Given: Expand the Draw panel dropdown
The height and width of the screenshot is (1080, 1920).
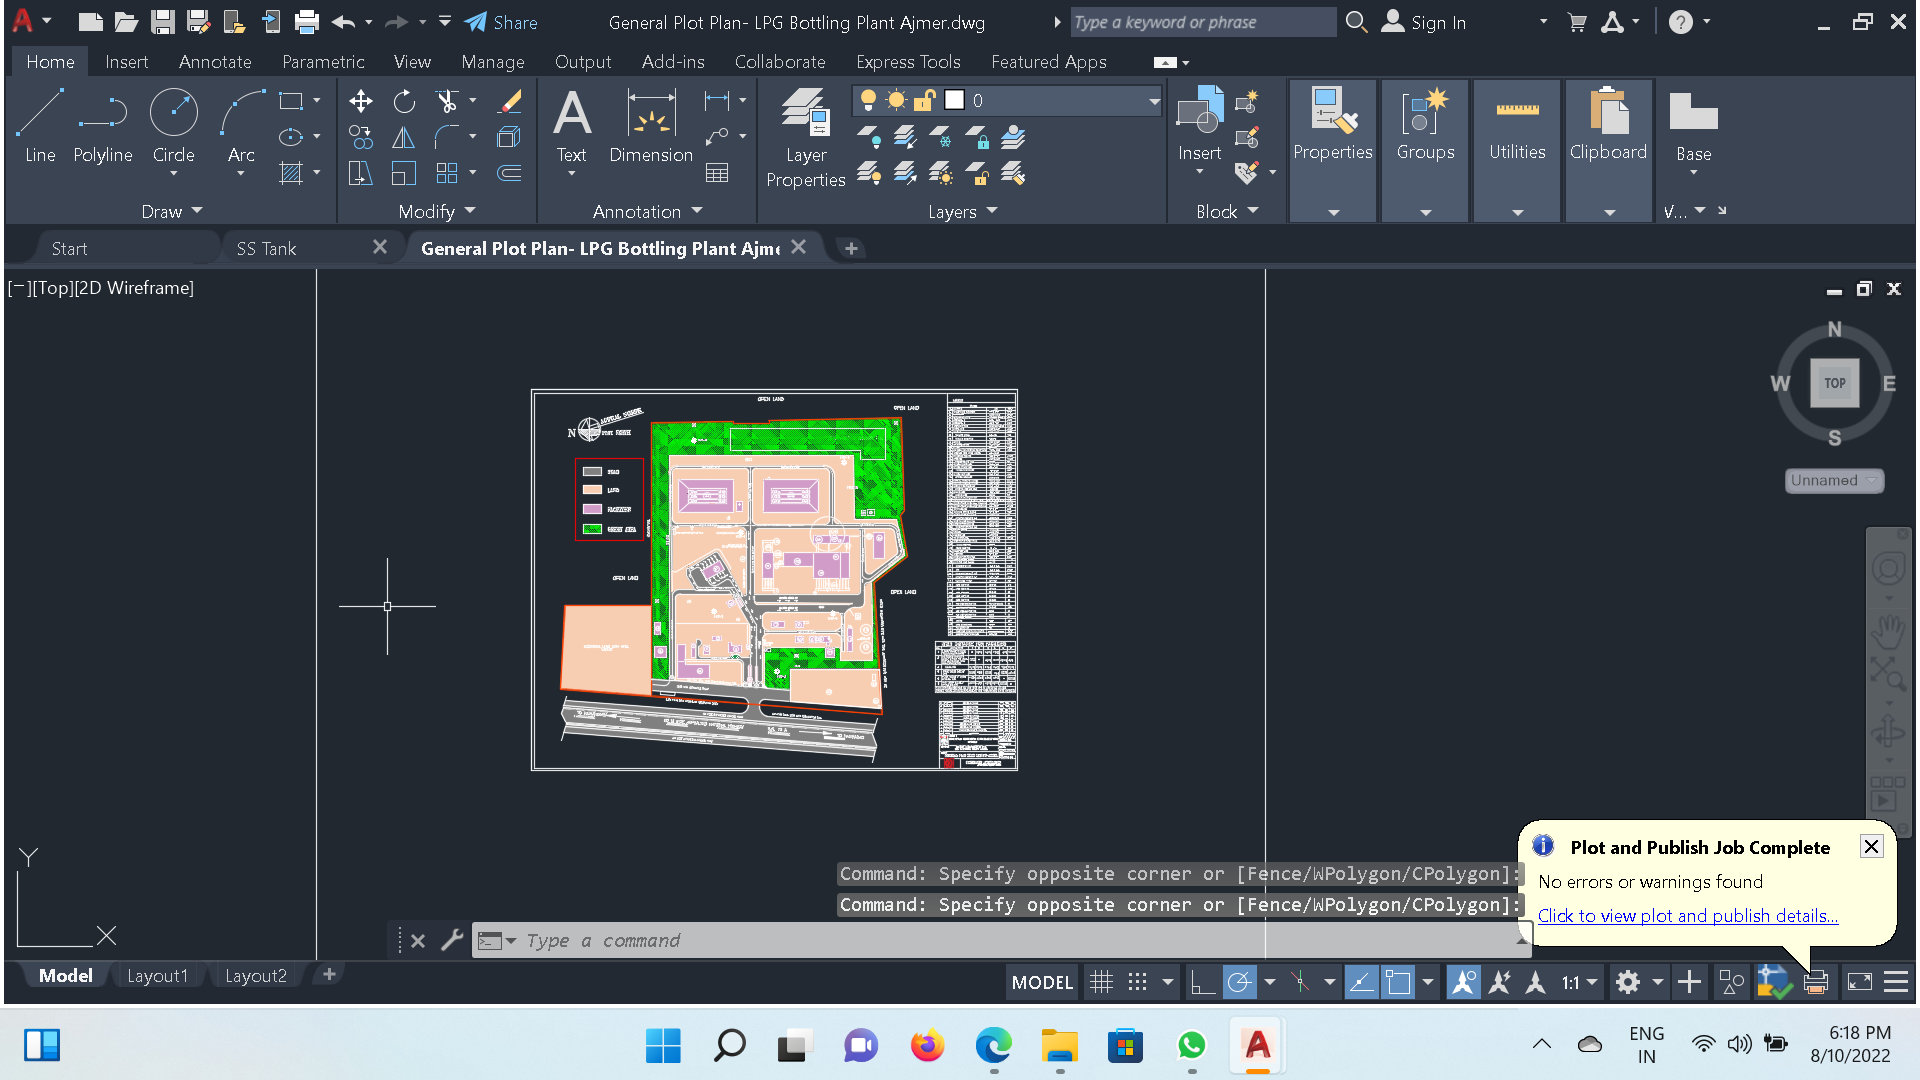Looking at the screenshot, I should pyautogui.click(x=172, y=211).
